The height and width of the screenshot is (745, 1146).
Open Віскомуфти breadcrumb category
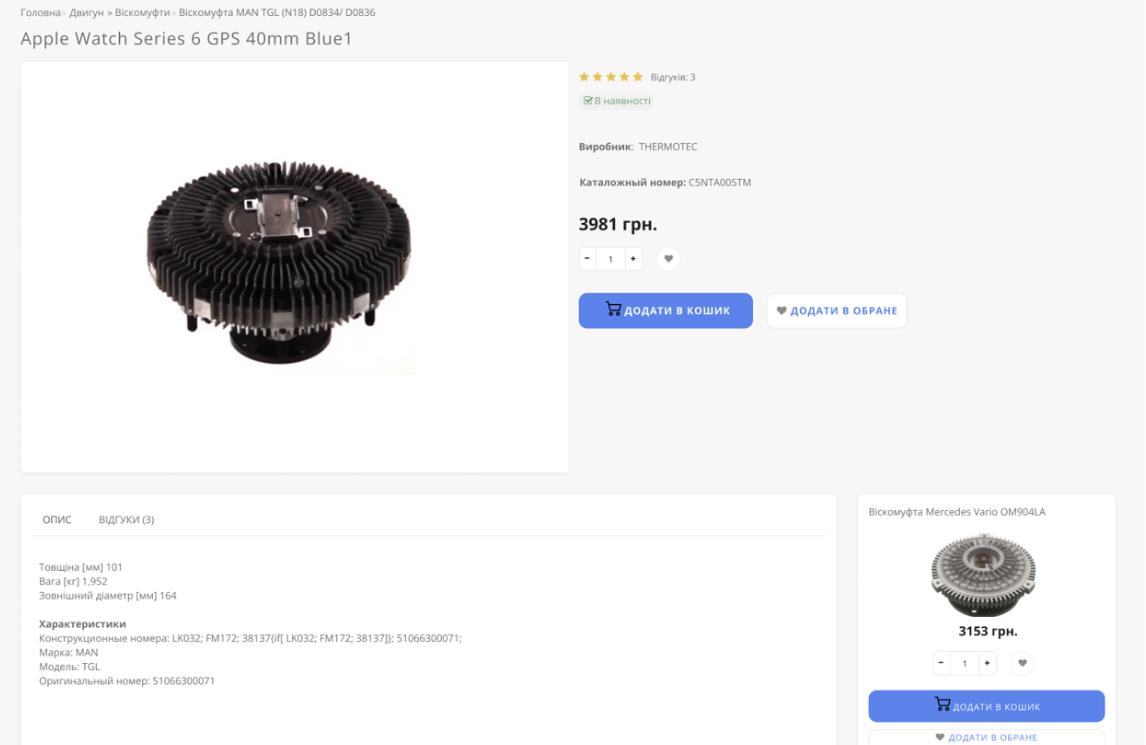(143, 12)
